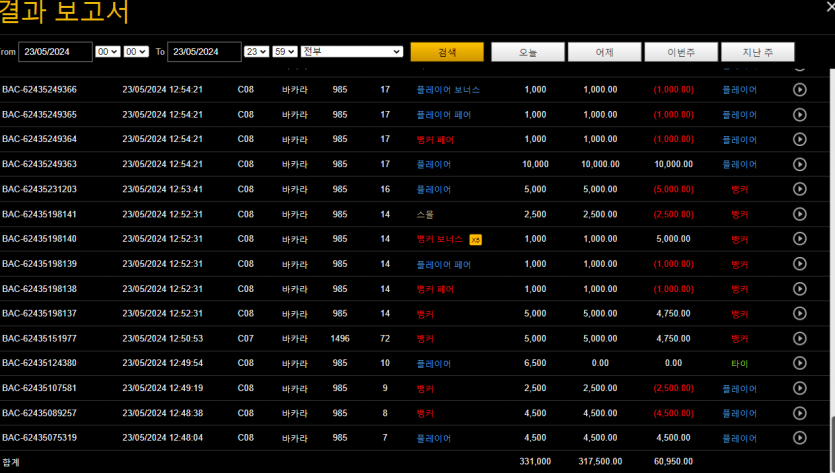
Task: Expand the 전부 filter dropdown
Action: 351,51
